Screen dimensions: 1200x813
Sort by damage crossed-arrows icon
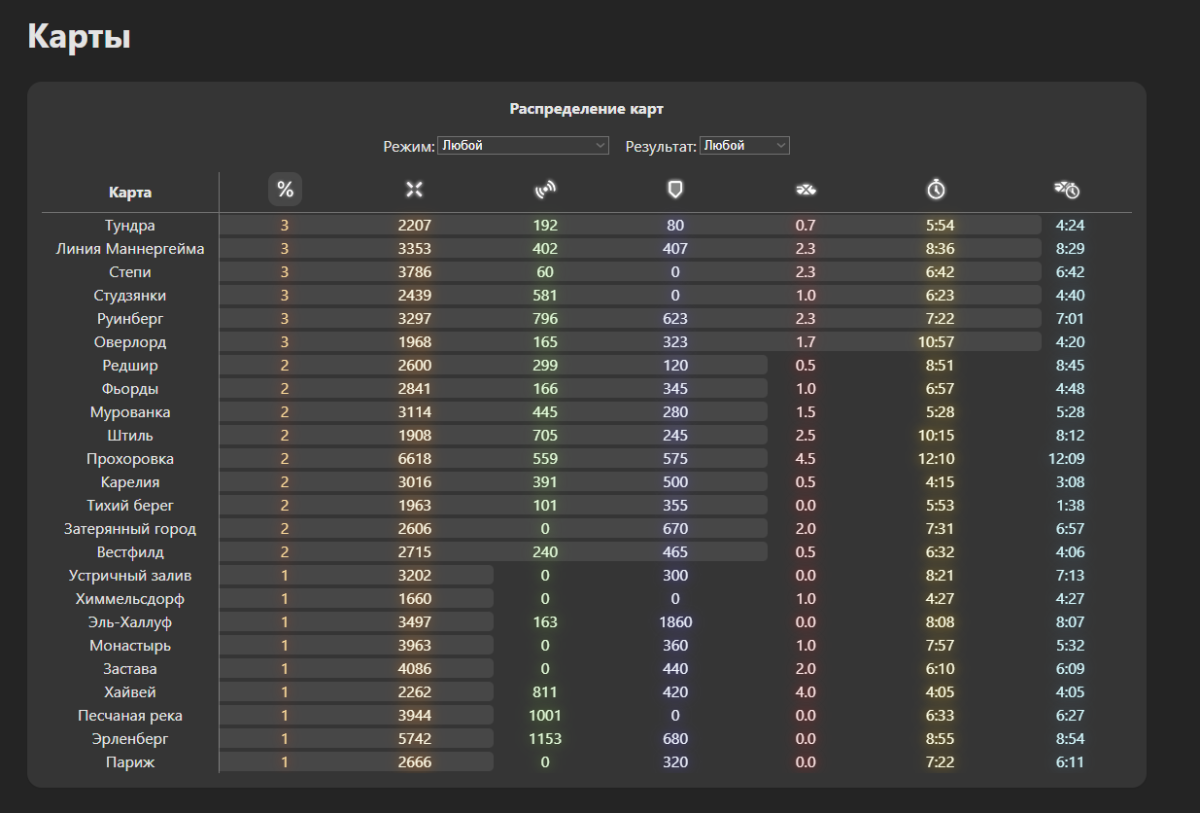(414, 190)
